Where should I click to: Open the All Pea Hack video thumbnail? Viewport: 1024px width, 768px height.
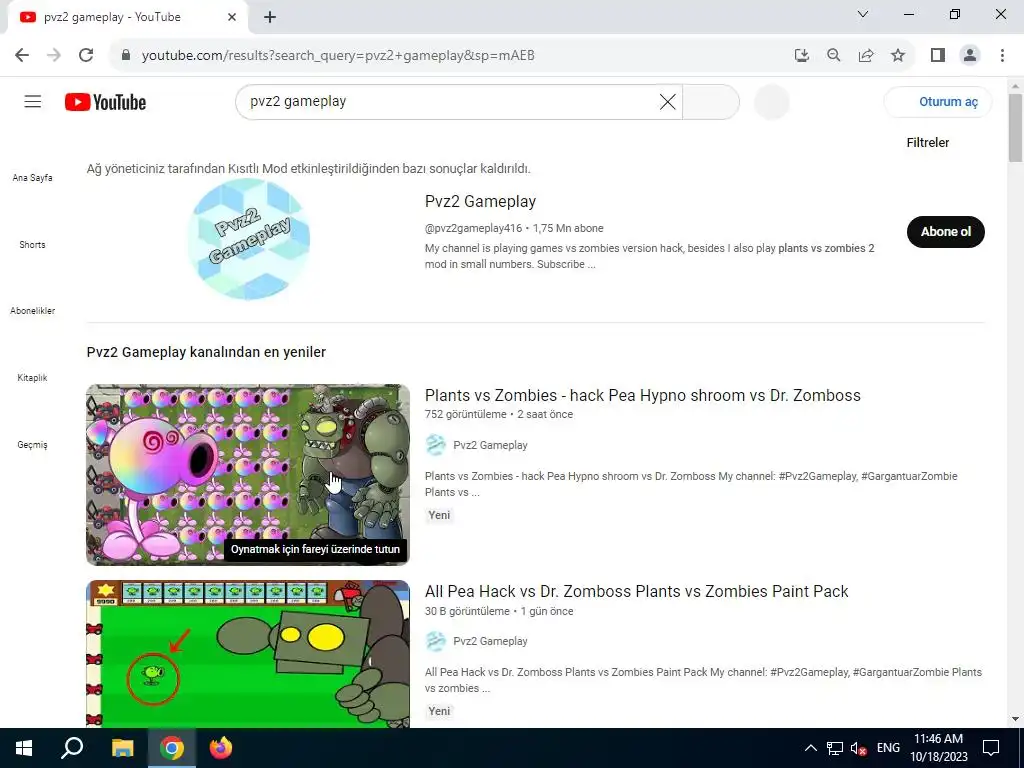coord(248,654)
